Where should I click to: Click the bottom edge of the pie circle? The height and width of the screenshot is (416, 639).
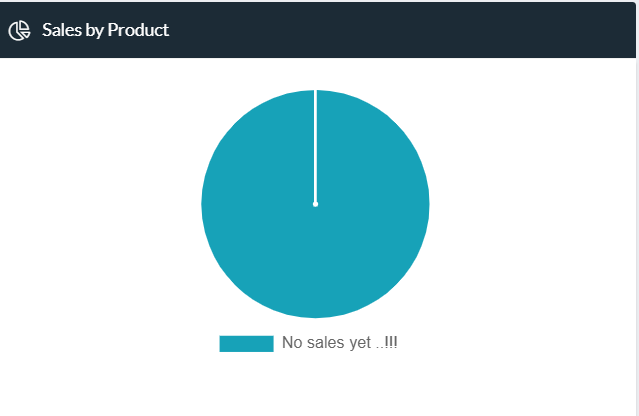click(315, 316)
